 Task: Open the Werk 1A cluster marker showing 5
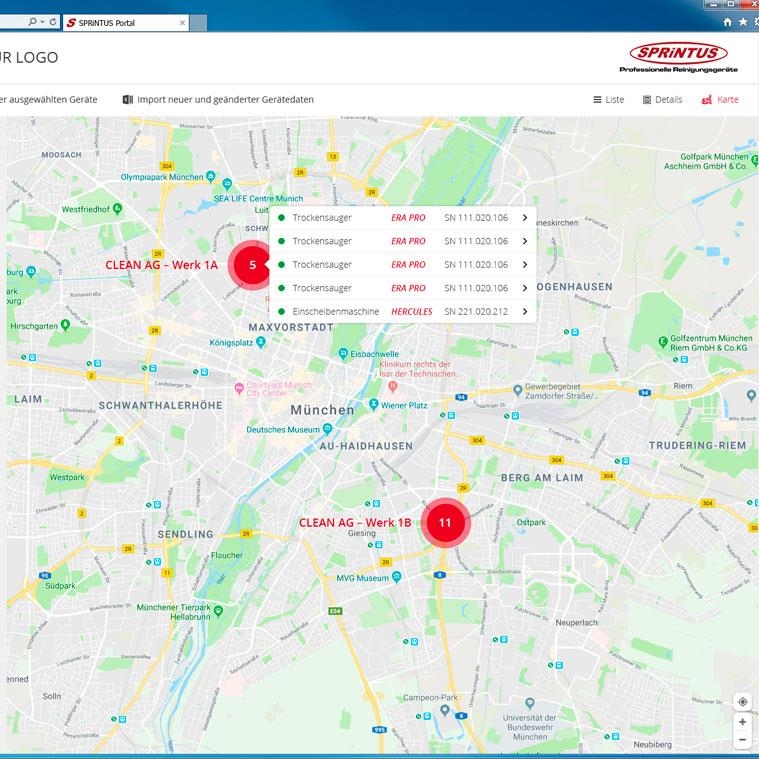pyautogui.click(x=252, y=265)
